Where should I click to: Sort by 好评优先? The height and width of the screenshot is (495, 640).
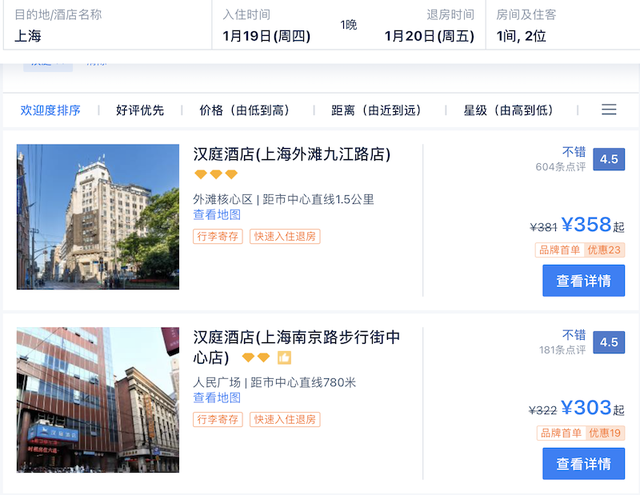tap(140, 110)
